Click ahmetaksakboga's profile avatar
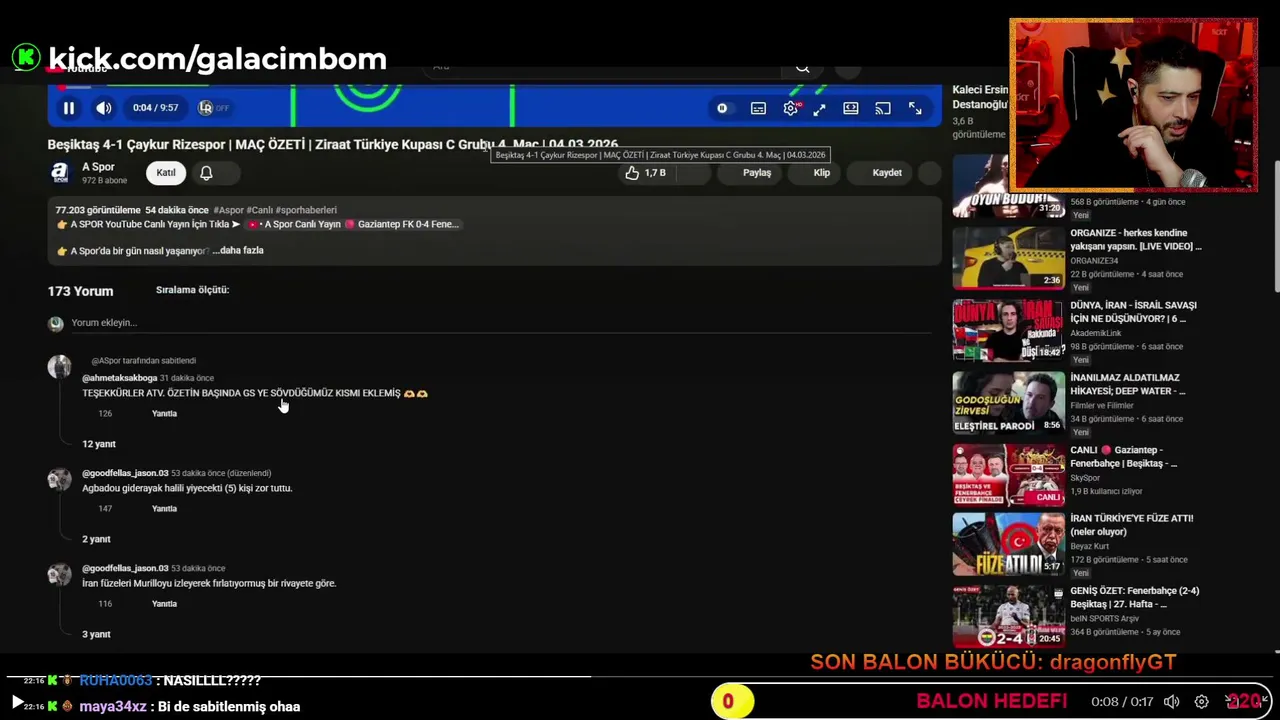Viewport: 1280px width, 720px height. point(60,367)
